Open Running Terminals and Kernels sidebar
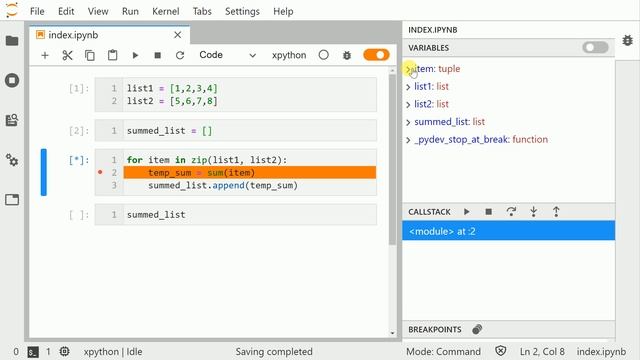Screen dimensions: 640x360 pos(12,80)
